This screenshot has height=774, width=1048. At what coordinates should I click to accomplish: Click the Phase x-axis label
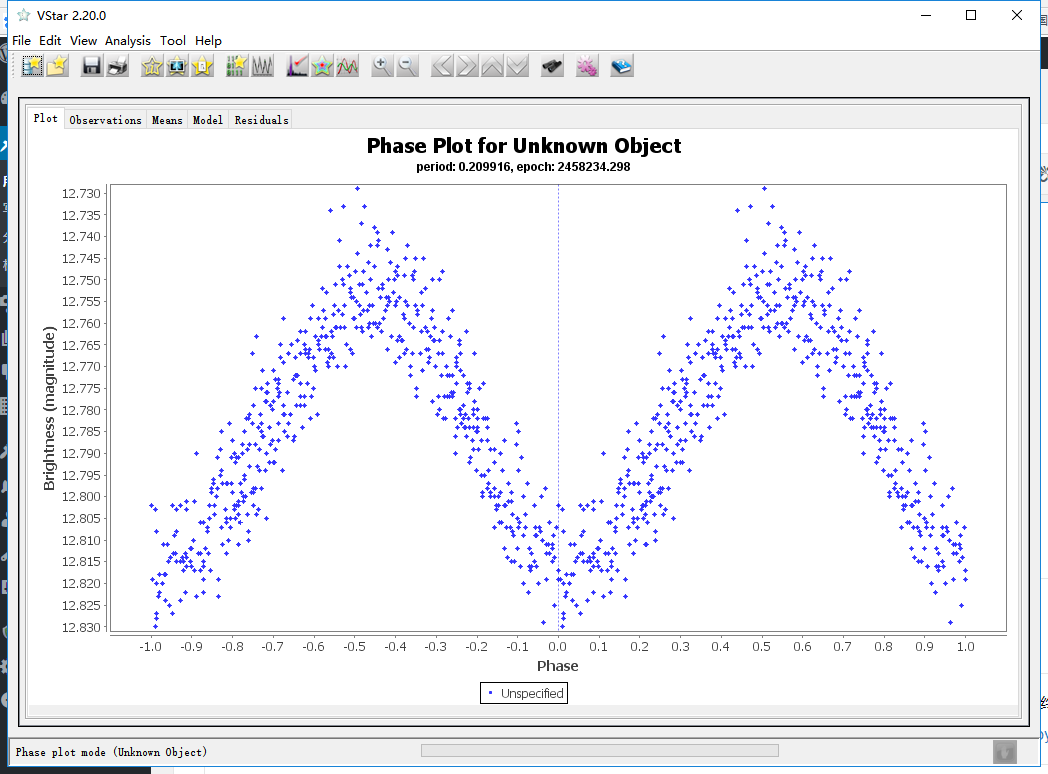[557, 666]
